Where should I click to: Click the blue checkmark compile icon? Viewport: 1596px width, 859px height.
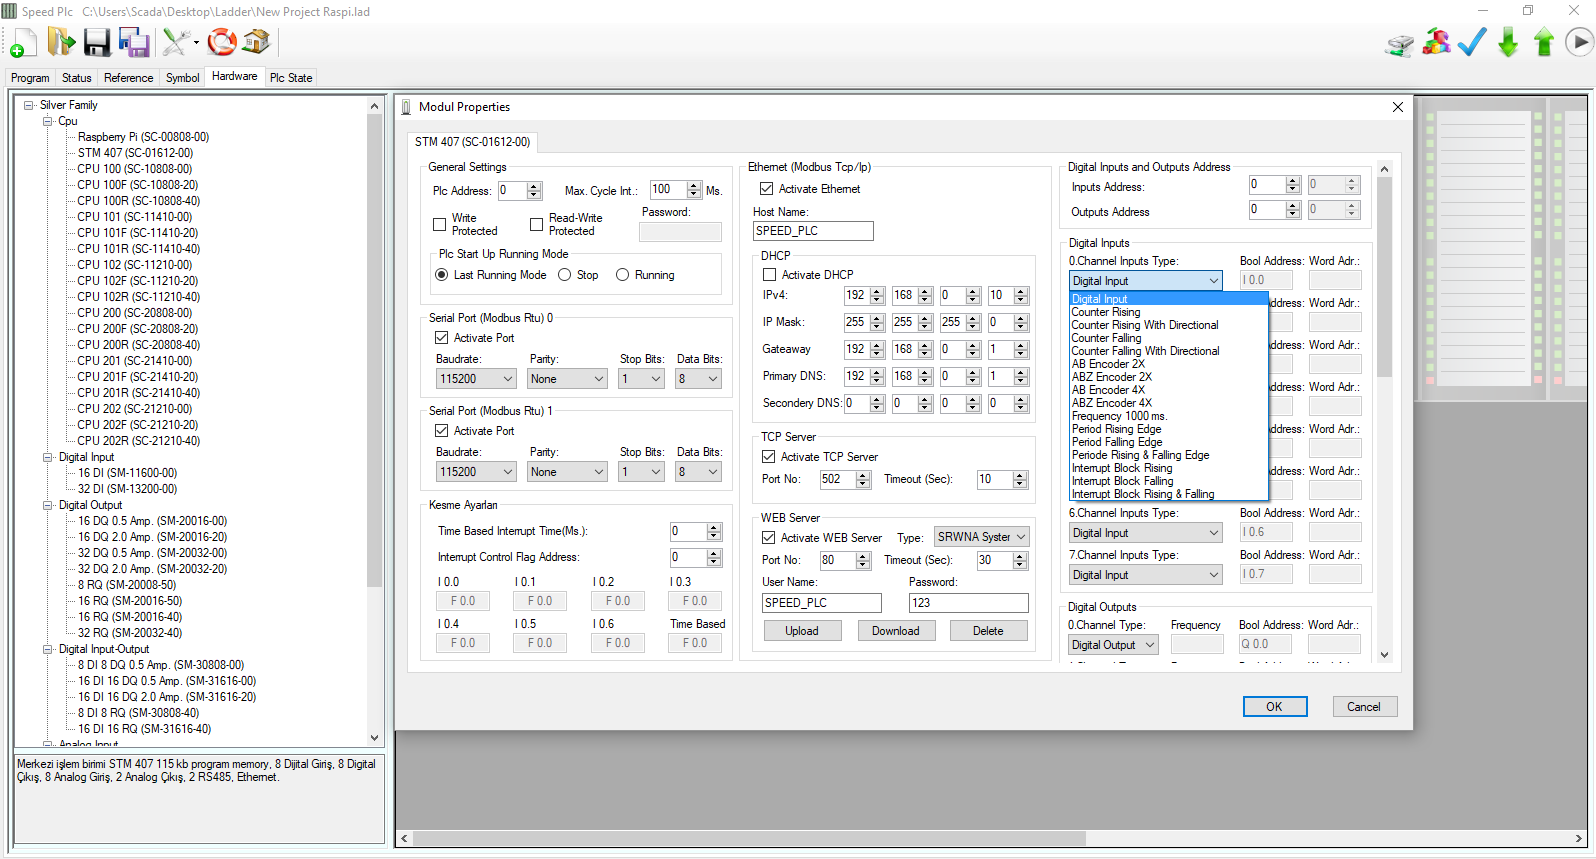click(1472, 42)
